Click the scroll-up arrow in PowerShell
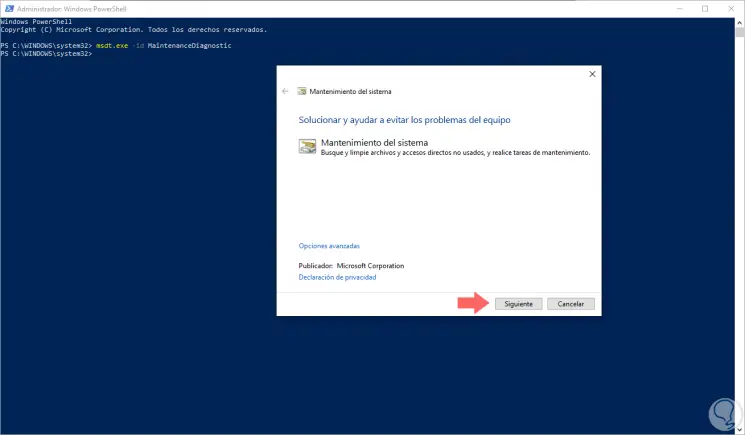Image resolution: width=745 pixels, height=435 pixels. tap(740, 21)
